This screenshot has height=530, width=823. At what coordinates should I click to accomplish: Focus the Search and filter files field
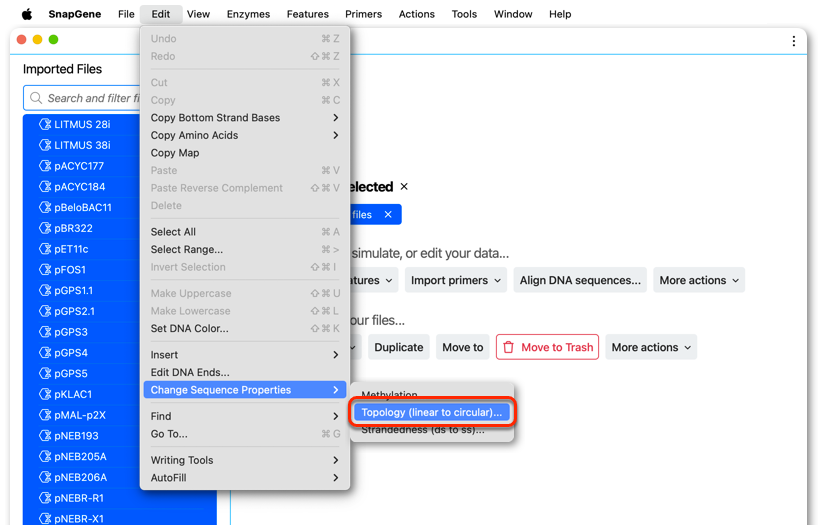82,98
